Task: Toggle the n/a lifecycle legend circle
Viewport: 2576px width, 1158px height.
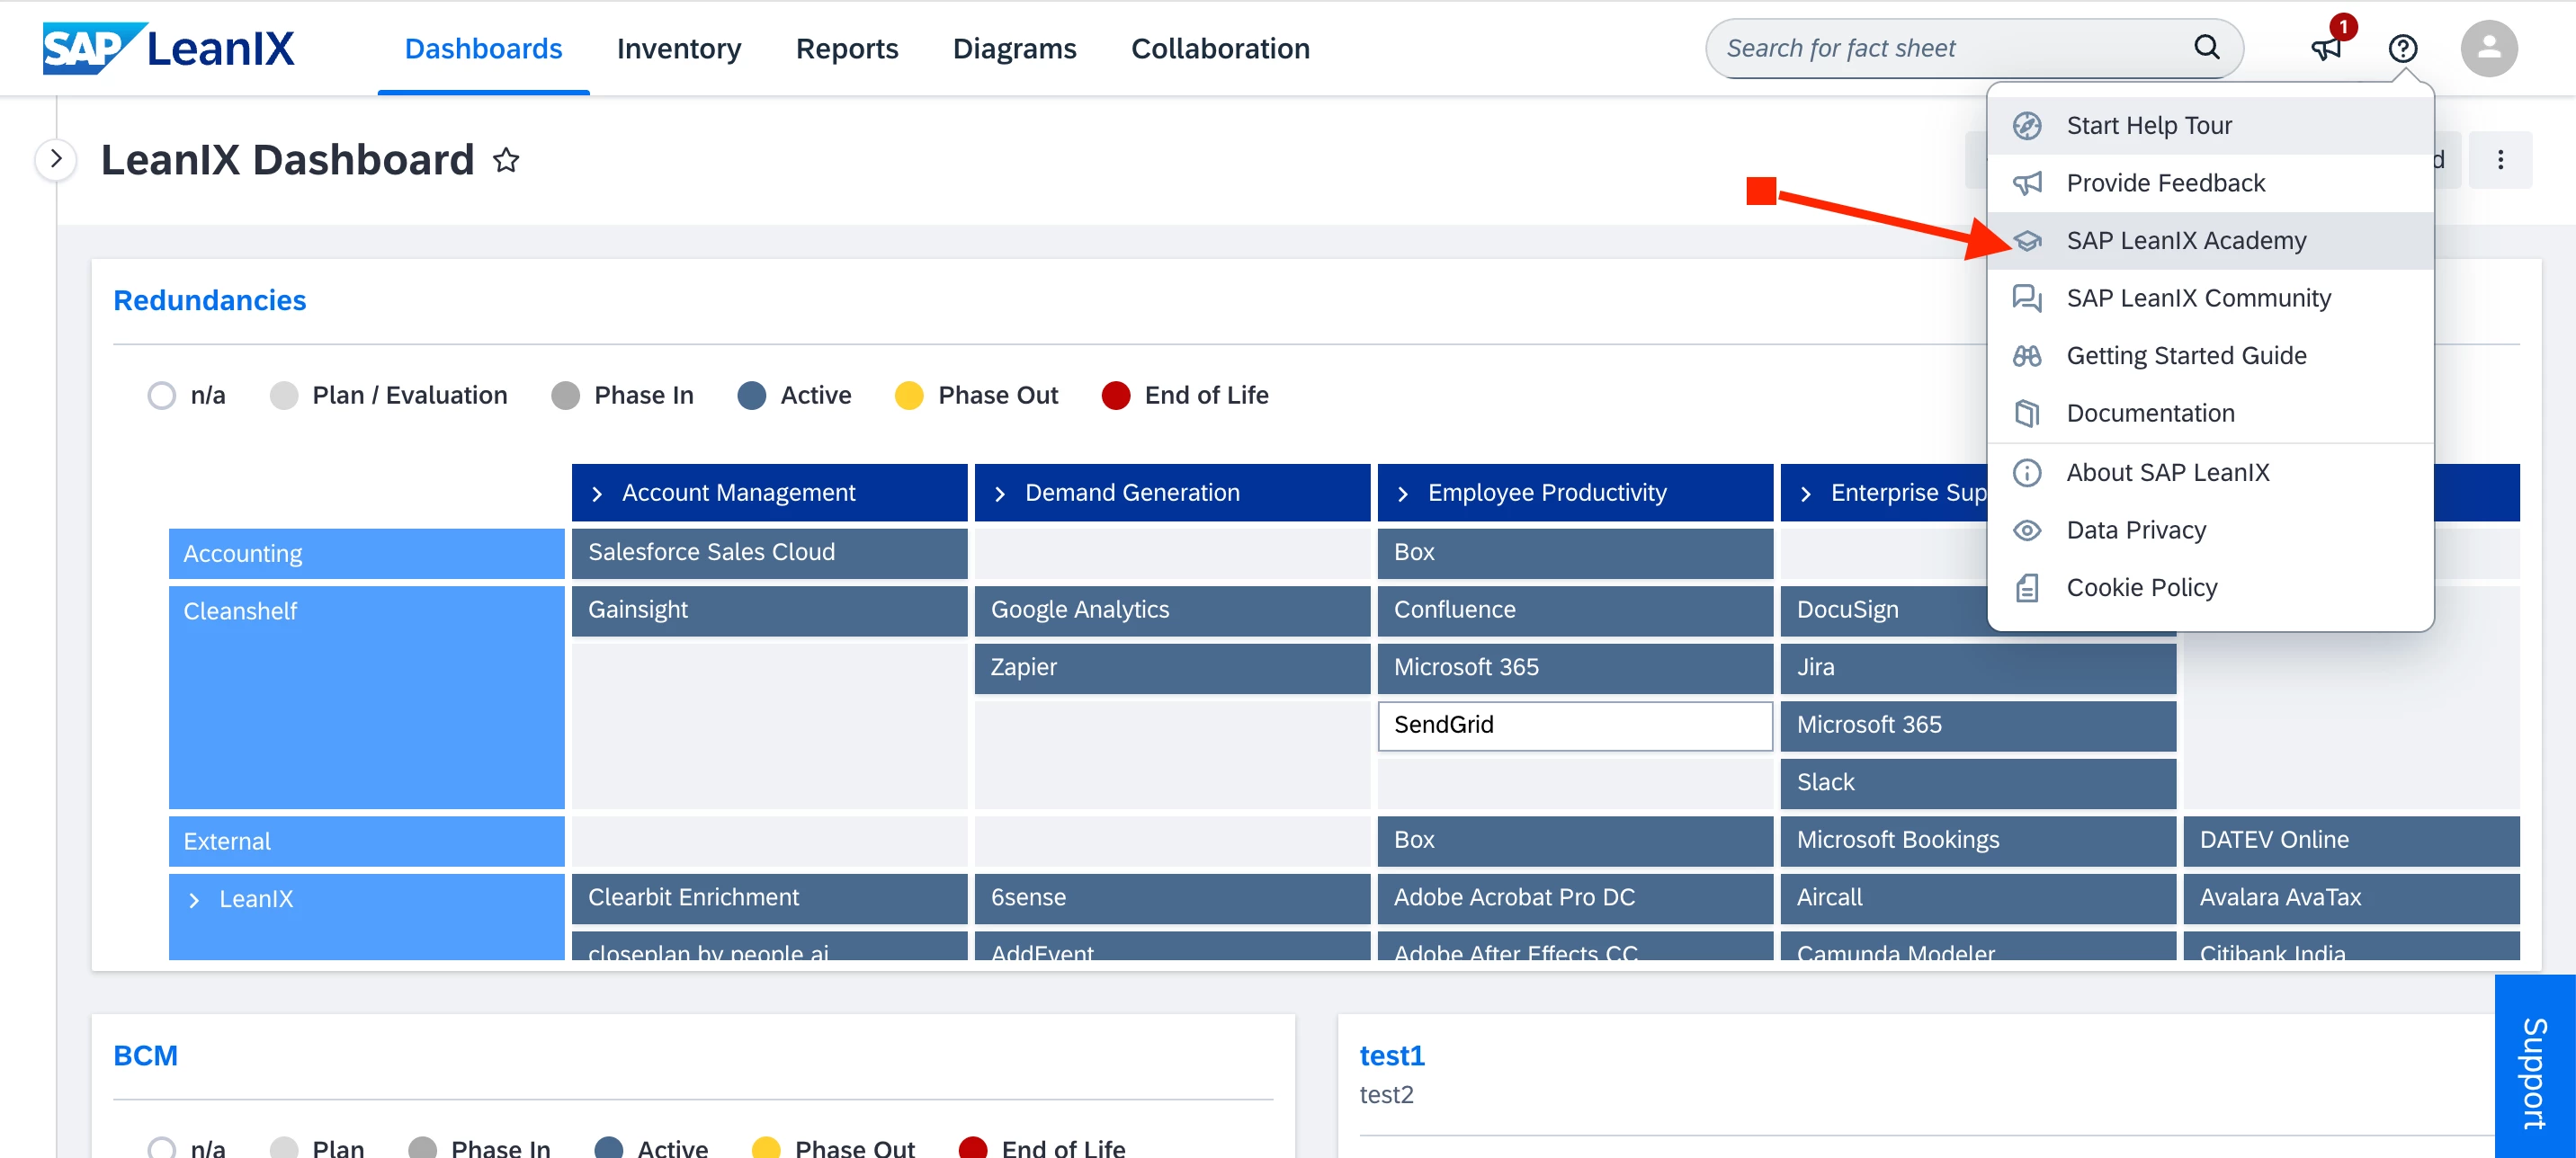Action: click(x=161, y=396)
